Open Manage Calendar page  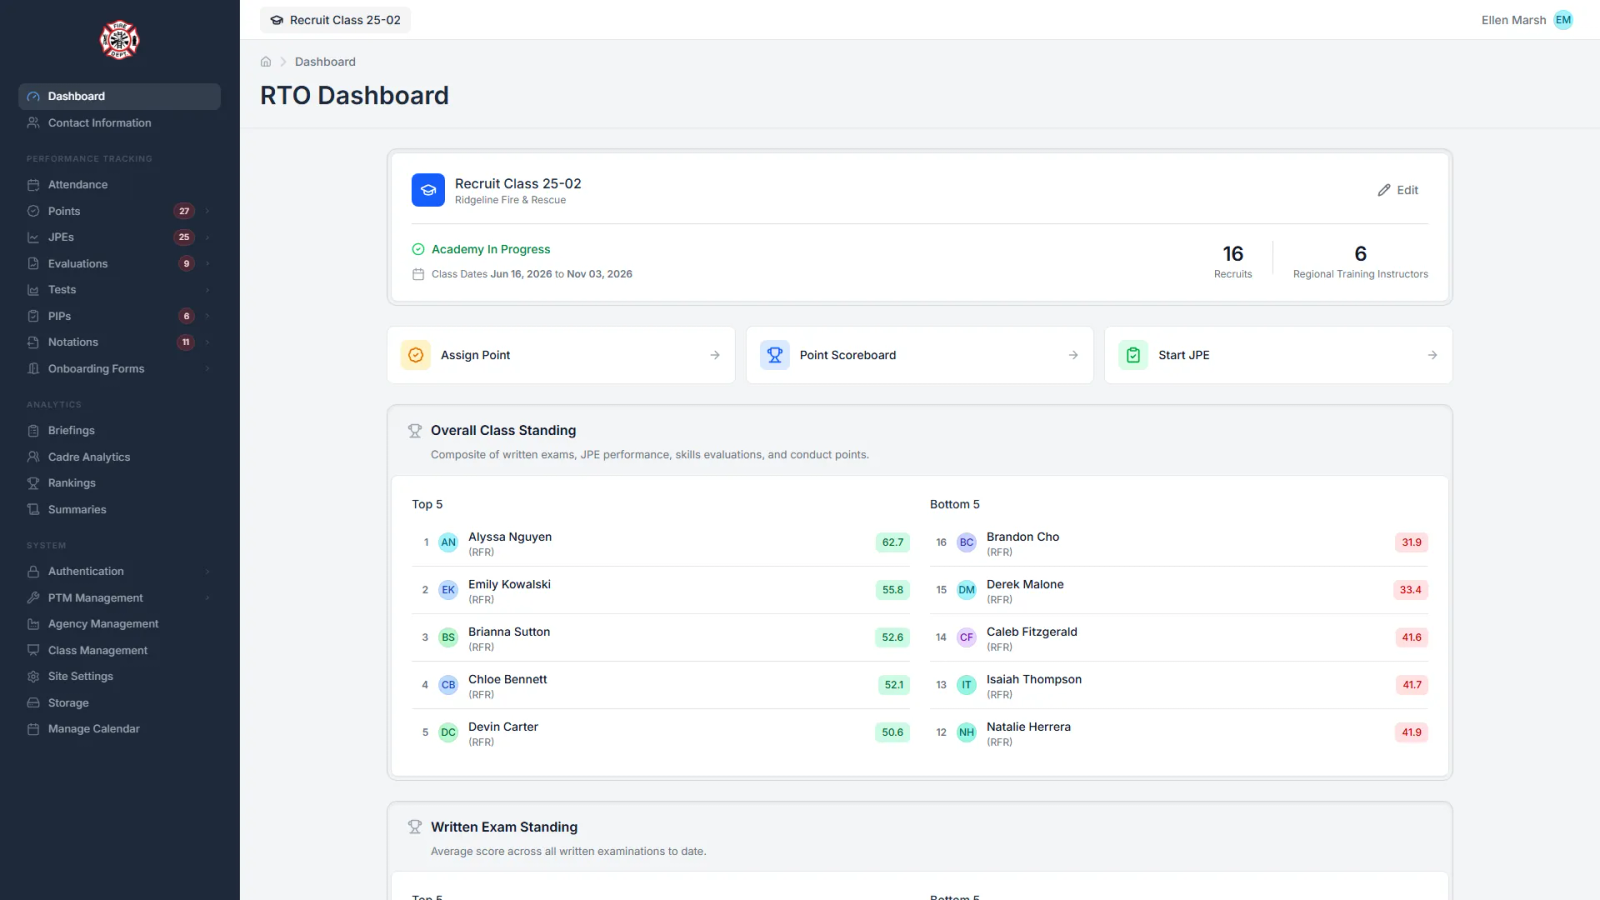[119, 729]
